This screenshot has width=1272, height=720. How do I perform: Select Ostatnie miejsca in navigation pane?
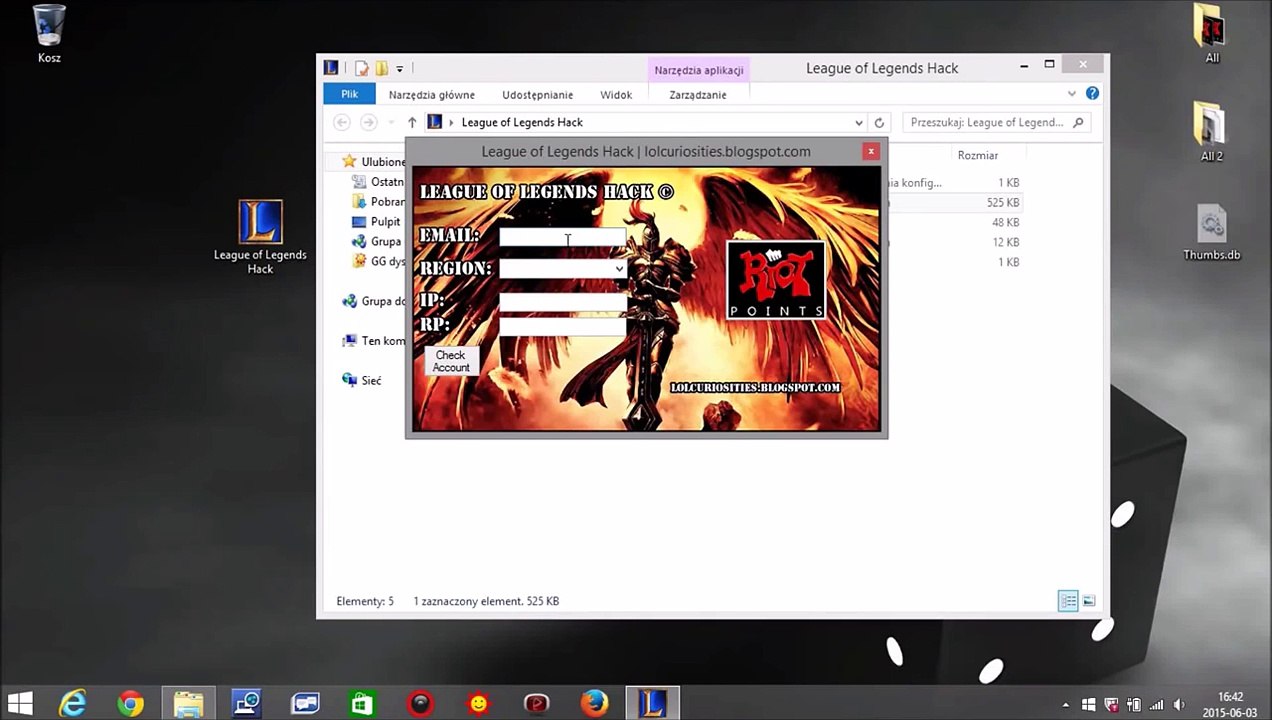tap(379, 182)
